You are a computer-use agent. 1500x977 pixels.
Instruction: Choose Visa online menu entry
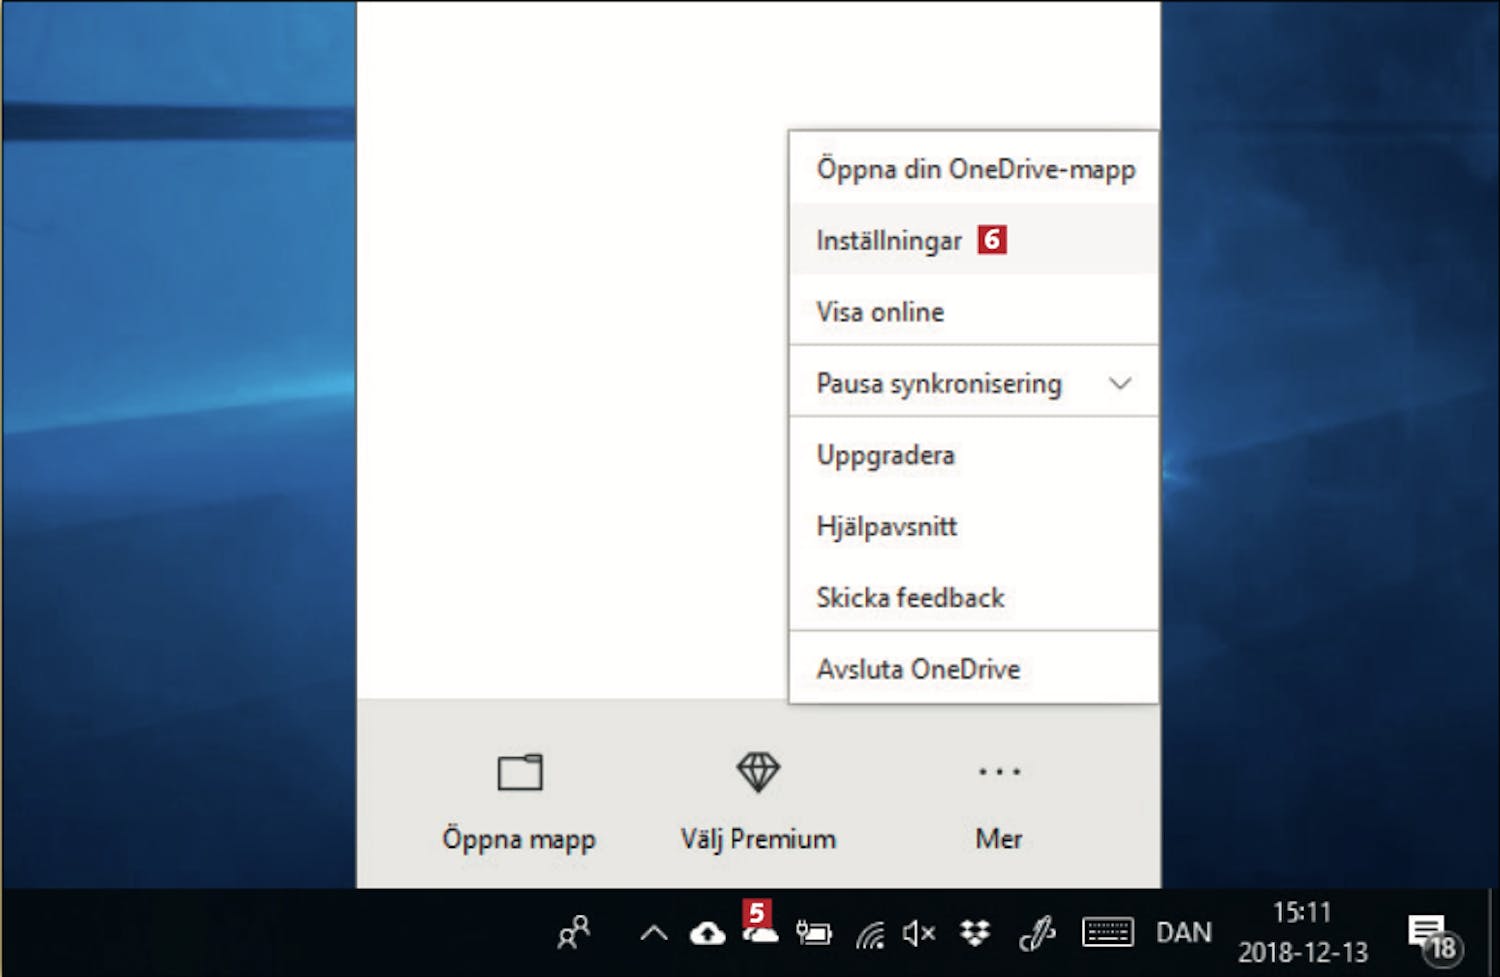pyautogui.click(x=973, y=312)
